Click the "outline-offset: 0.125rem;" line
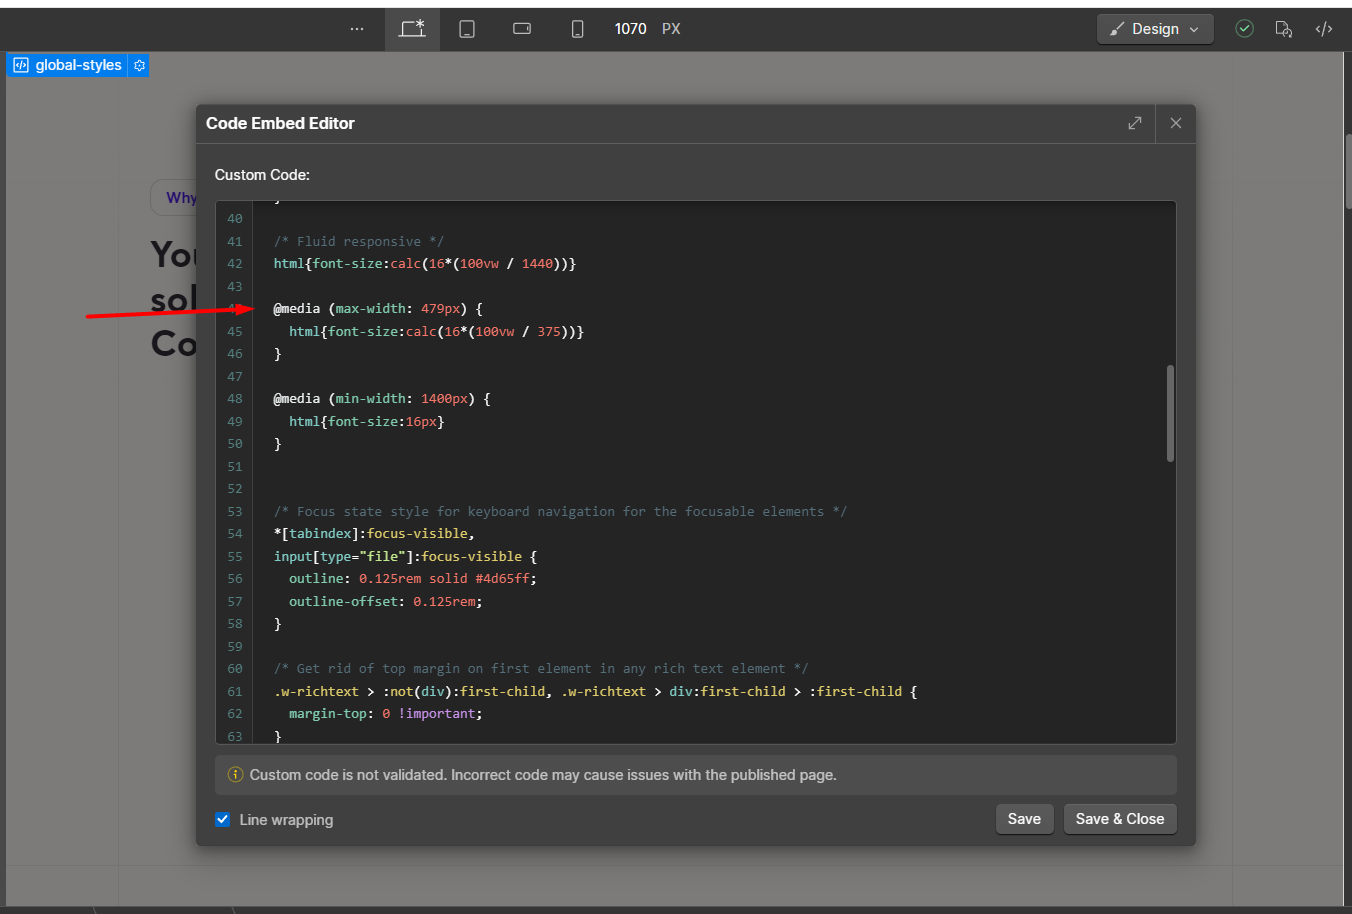The height and width of the screenshot is (914, 1352). coord(386,601)
